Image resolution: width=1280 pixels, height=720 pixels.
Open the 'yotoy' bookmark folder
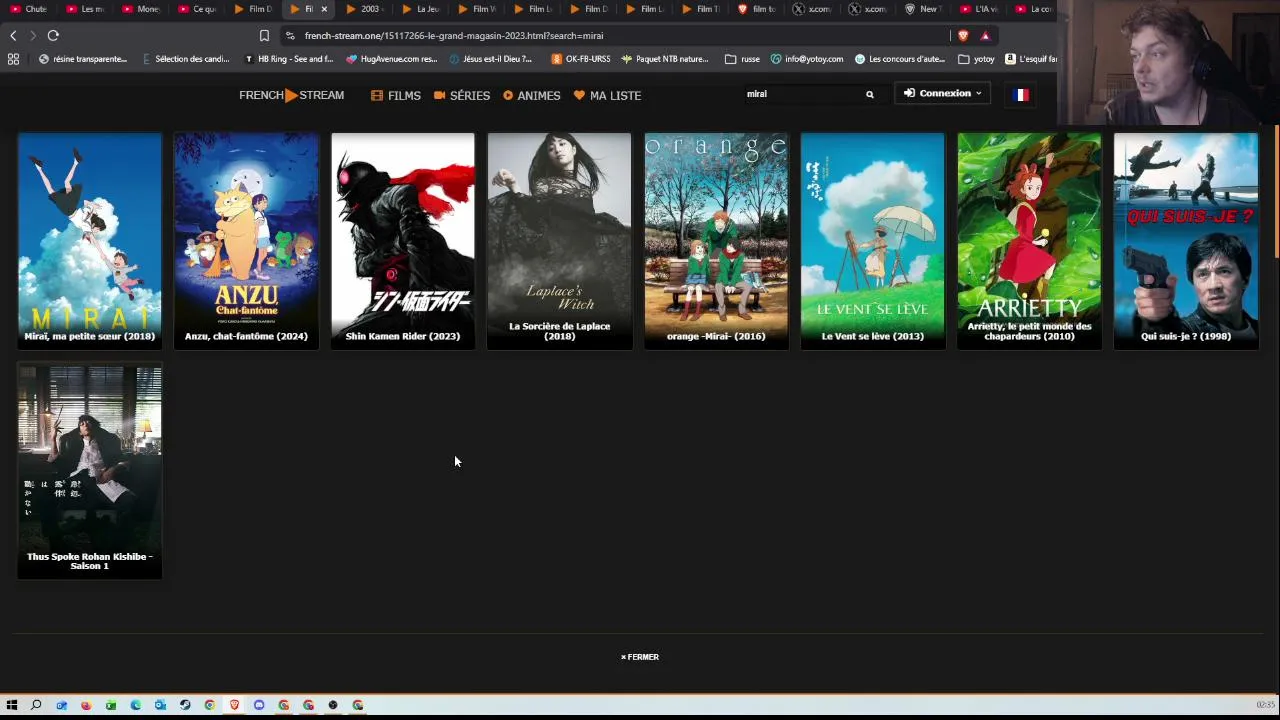(x=977, y=59)
